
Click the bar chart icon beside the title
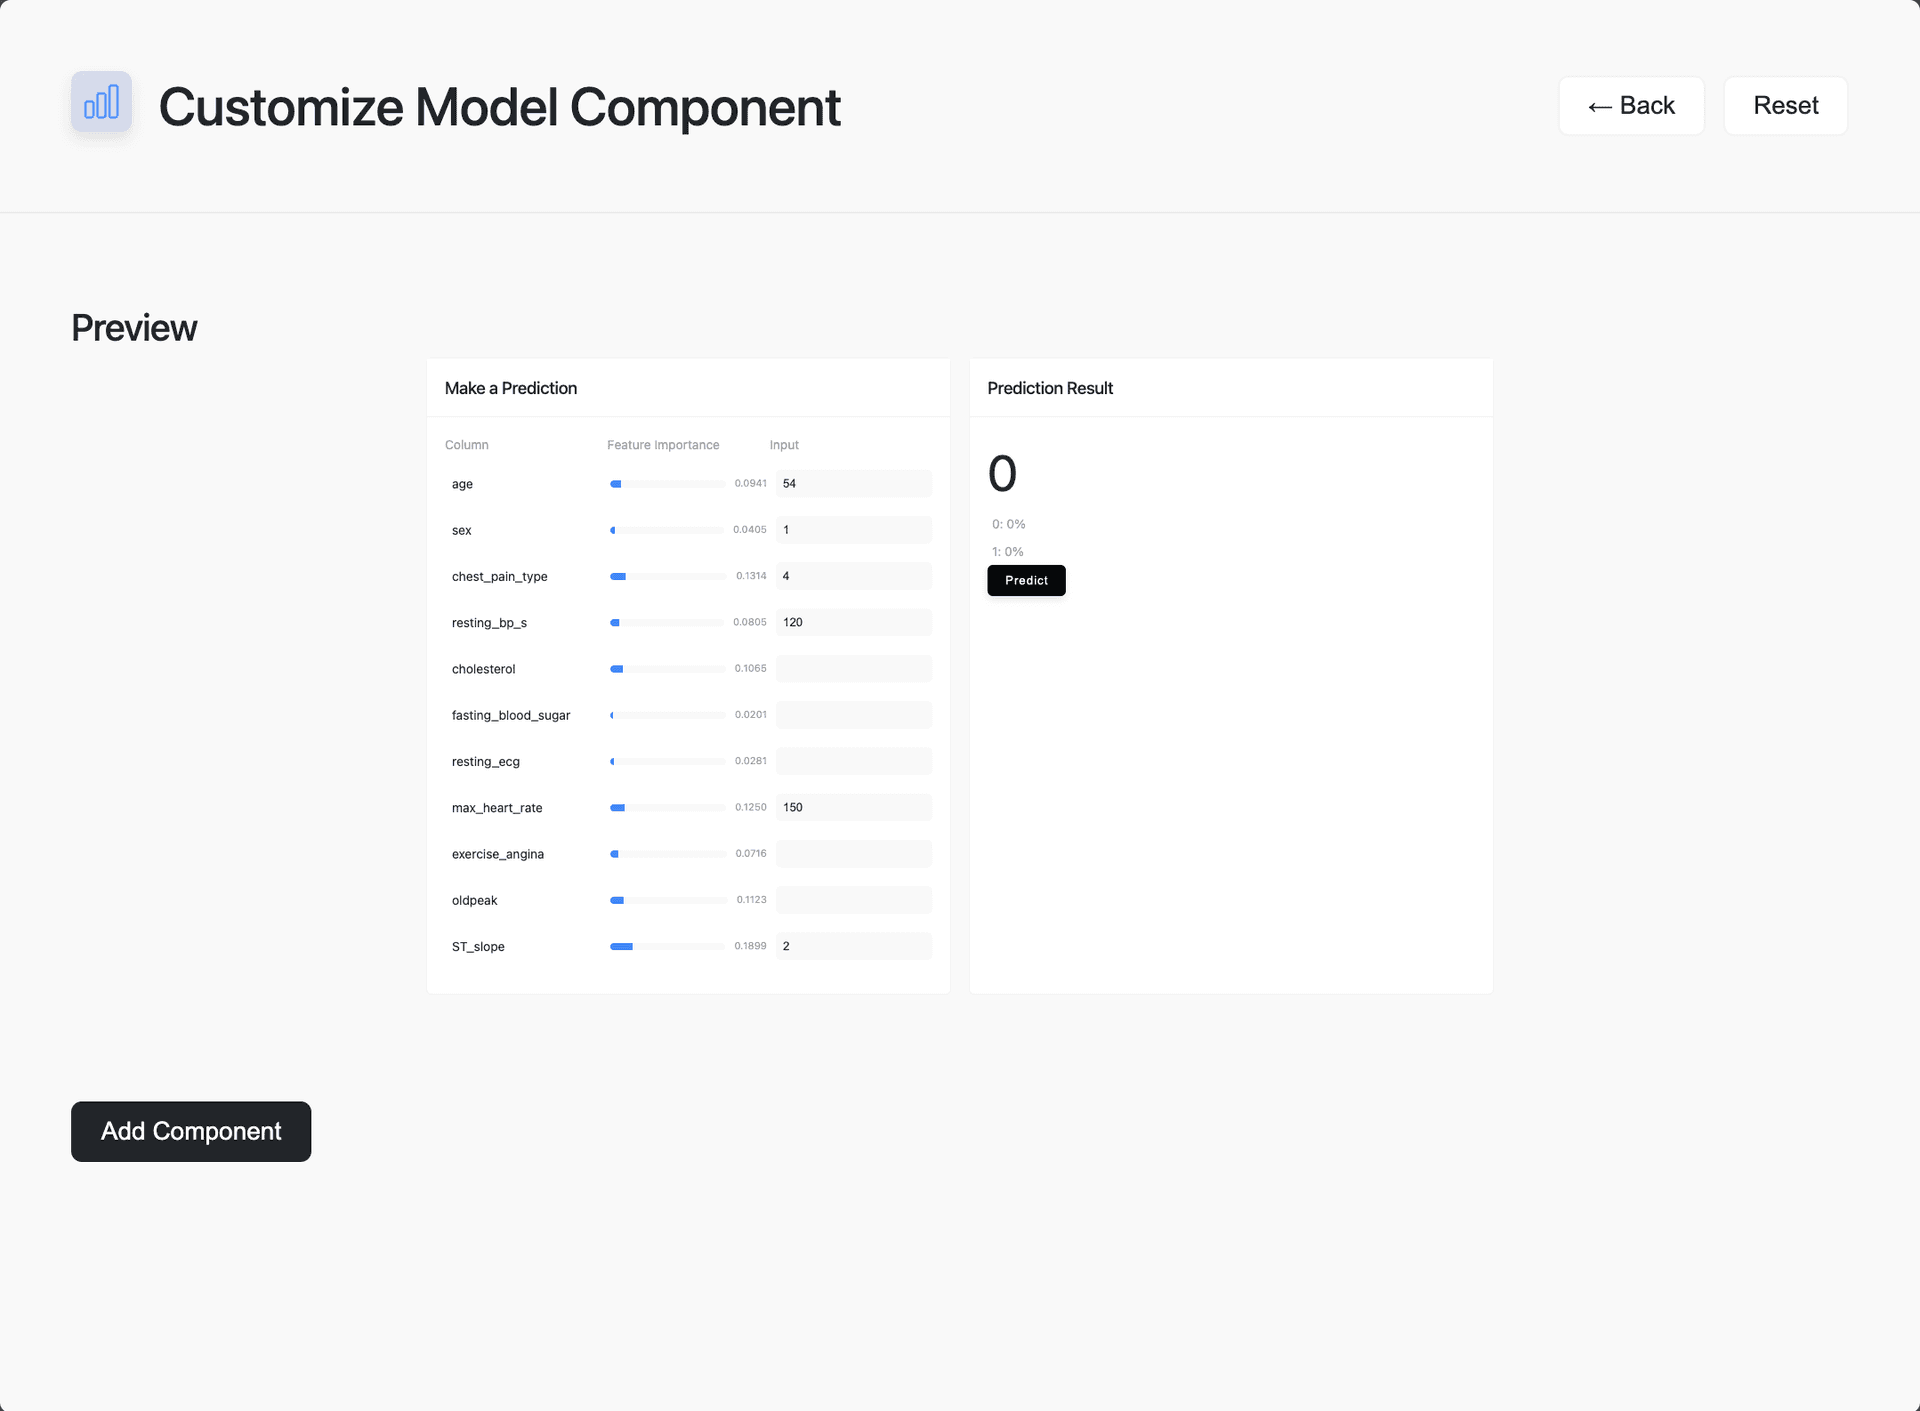tap(101, 101)
